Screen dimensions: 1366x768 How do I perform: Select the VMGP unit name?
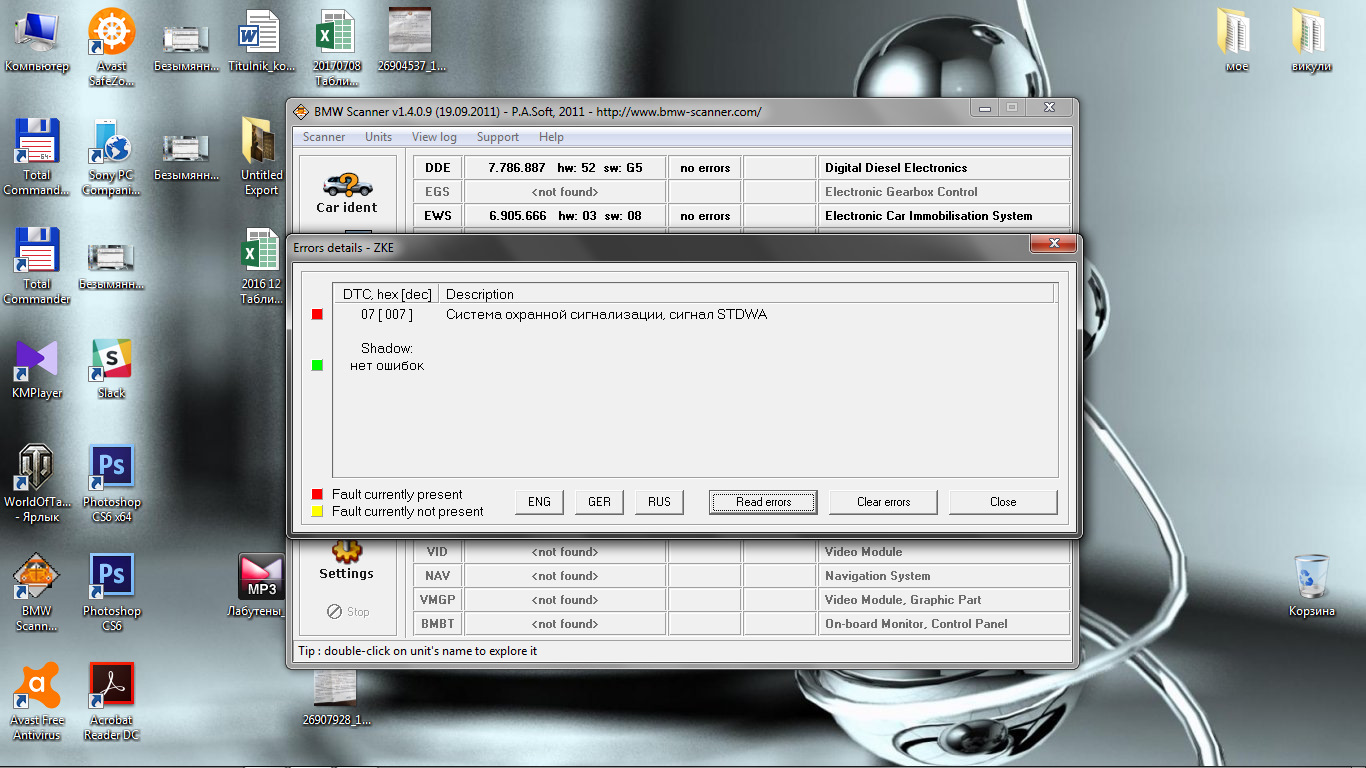(x=437, y=600)
